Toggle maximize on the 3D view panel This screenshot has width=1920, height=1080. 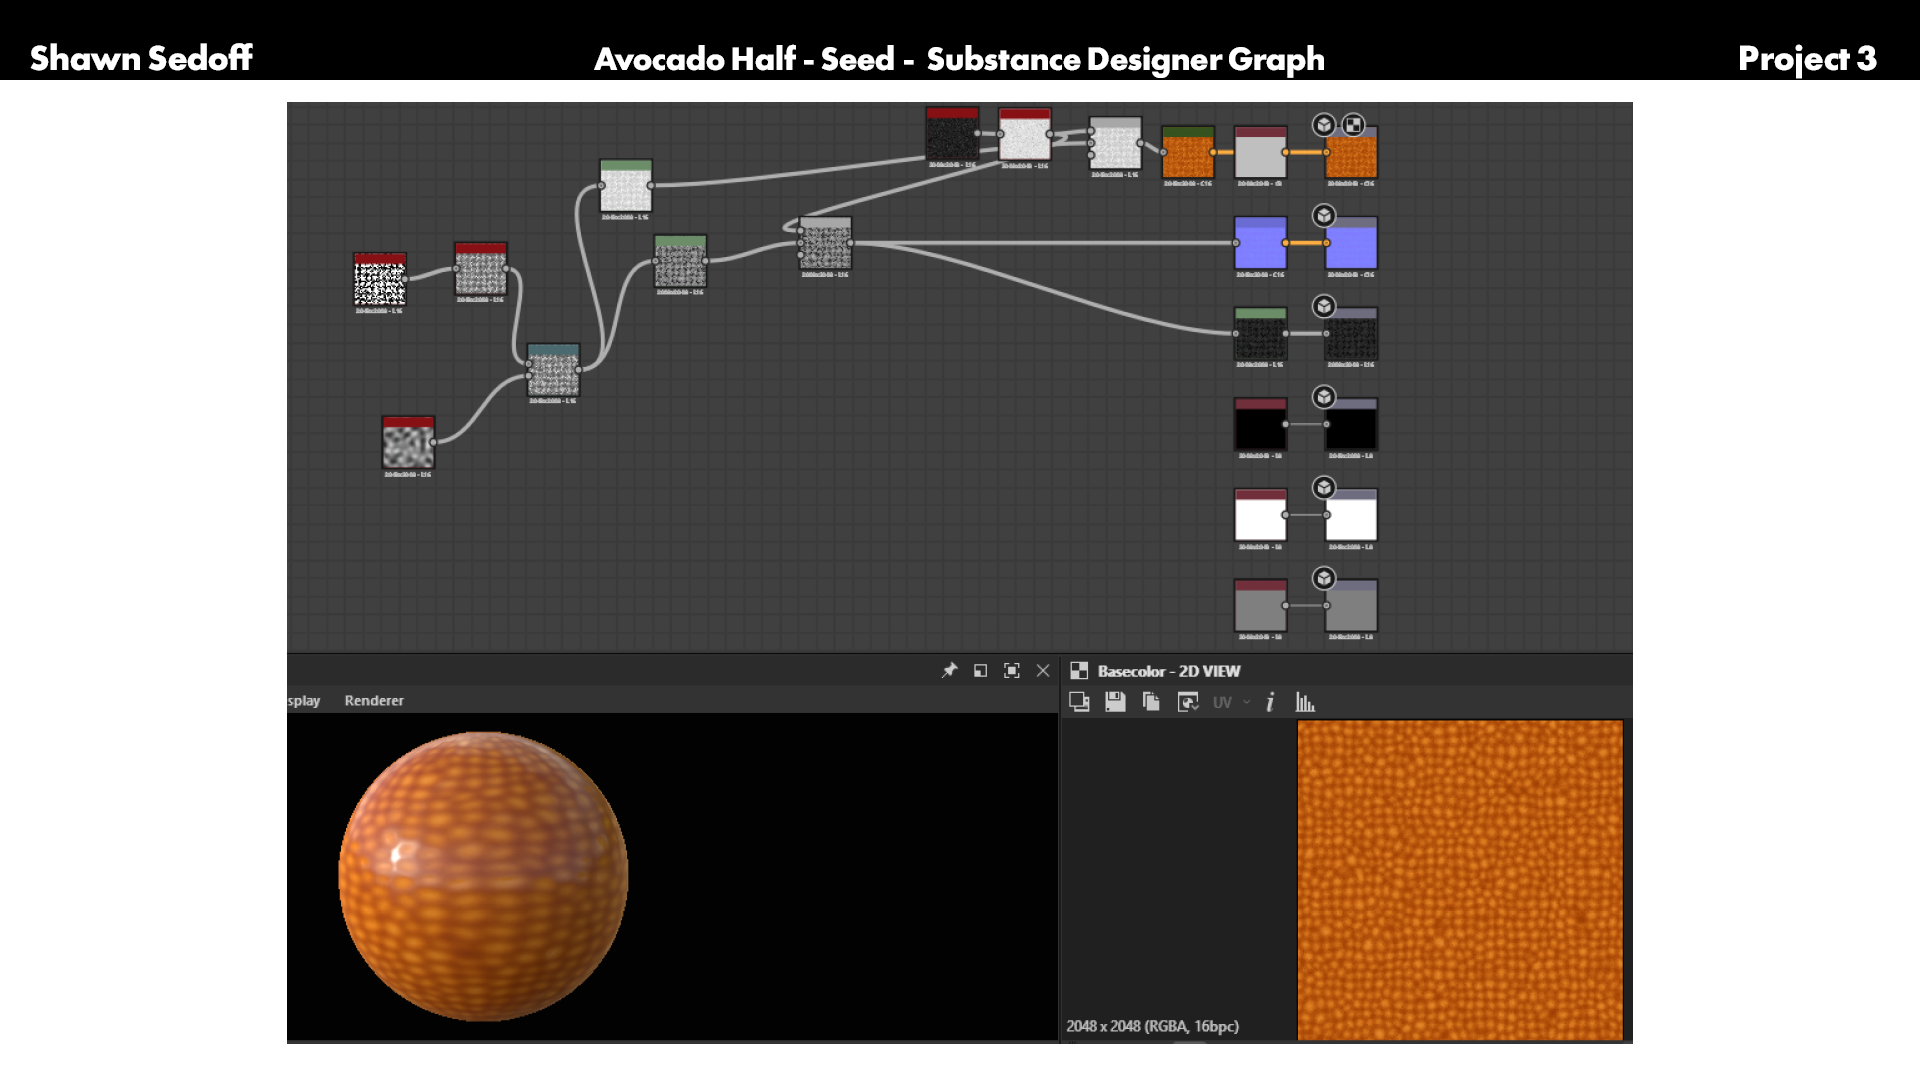[1012, 671]
